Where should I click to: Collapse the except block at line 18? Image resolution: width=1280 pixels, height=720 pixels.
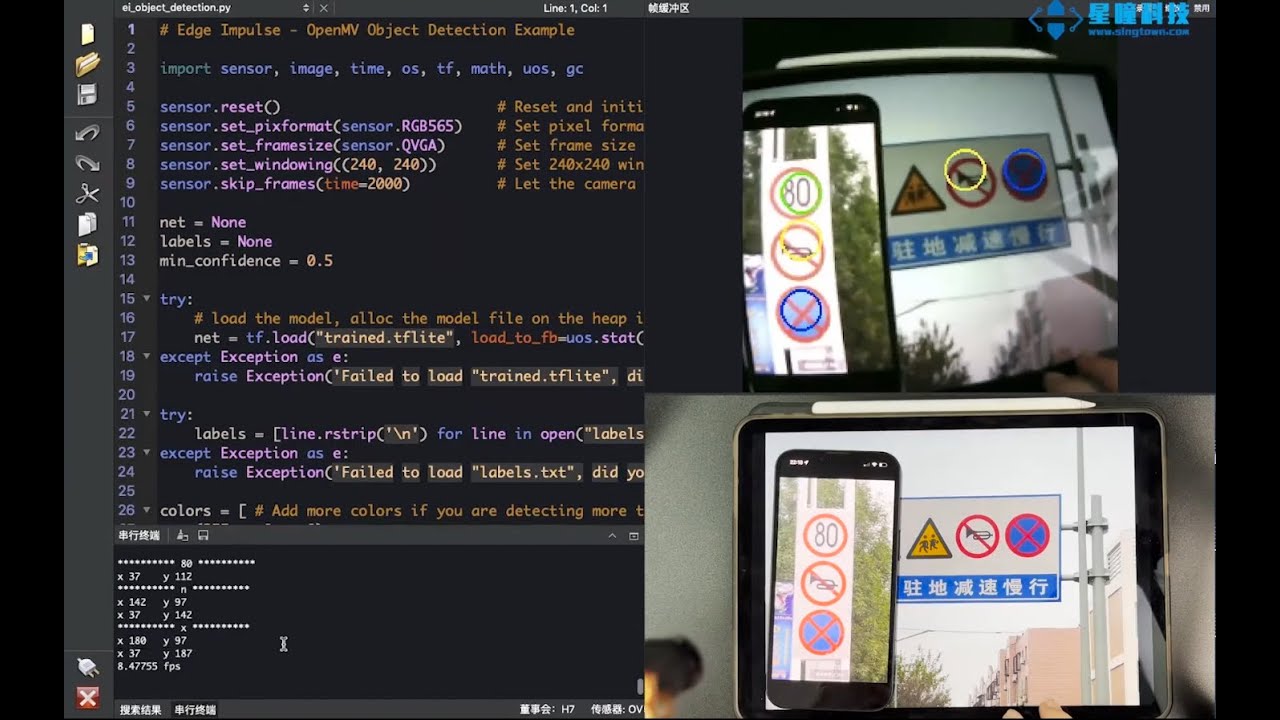pyautogui.click(x=147, y=357)
